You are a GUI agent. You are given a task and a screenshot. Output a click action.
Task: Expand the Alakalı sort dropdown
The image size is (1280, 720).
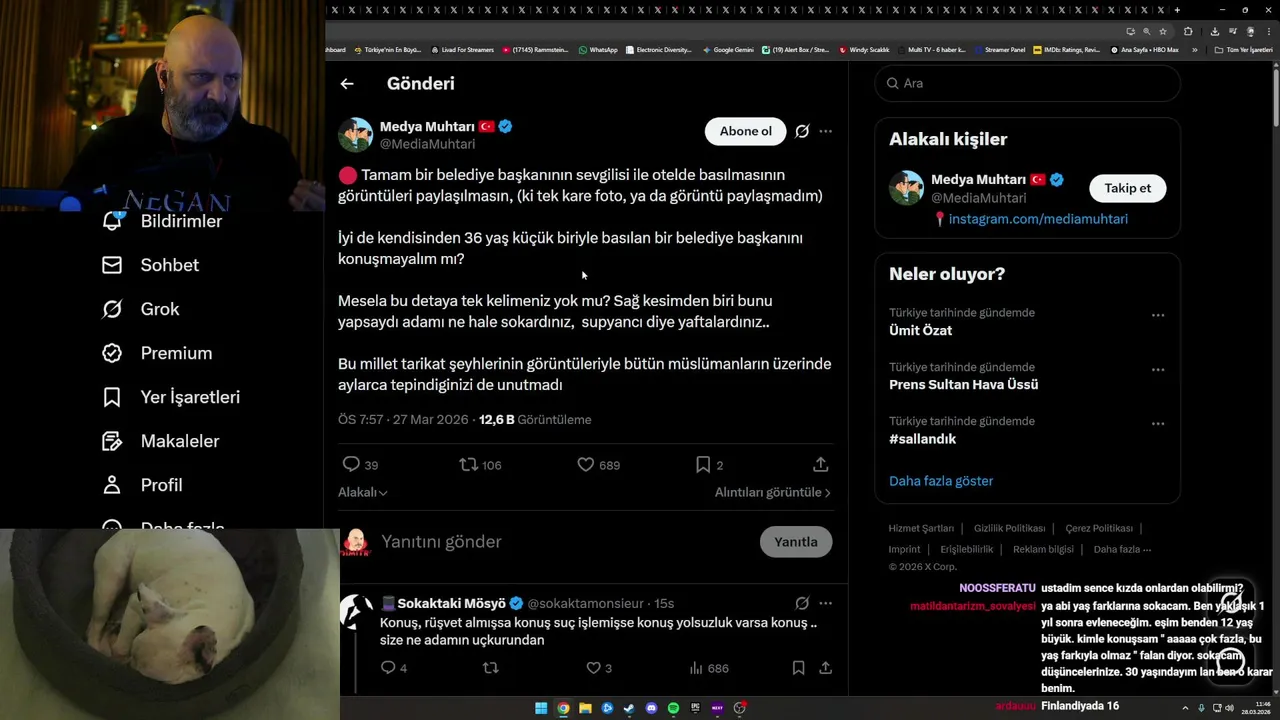click(x=363, y=492)
